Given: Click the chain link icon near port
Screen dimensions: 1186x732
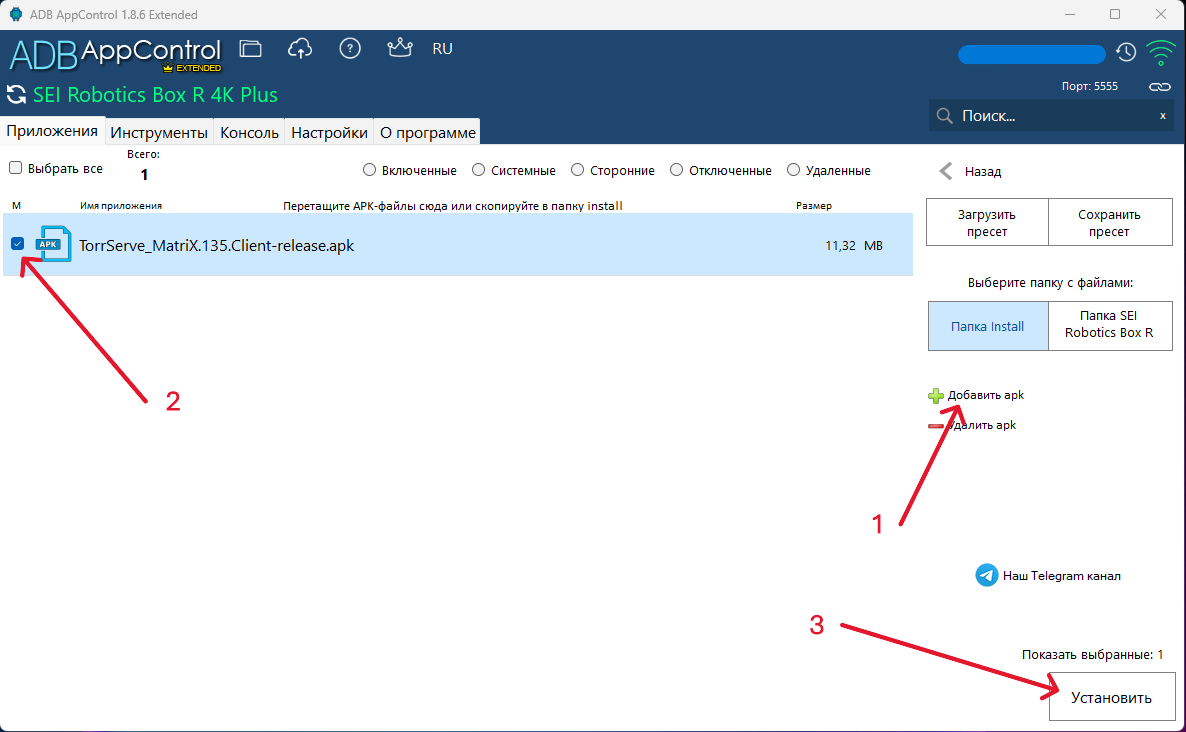Looking at the screenshot, I should pyautogui.click(x=1160, y=87).
